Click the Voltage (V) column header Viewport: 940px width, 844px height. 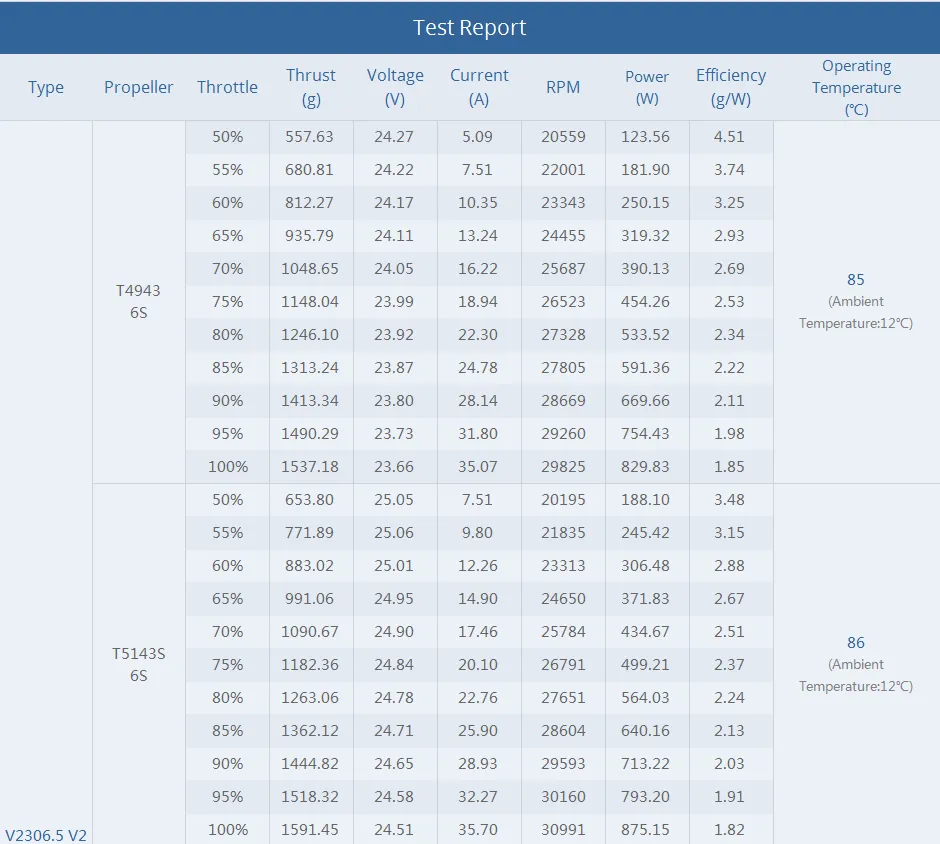(x=395, y=87)
